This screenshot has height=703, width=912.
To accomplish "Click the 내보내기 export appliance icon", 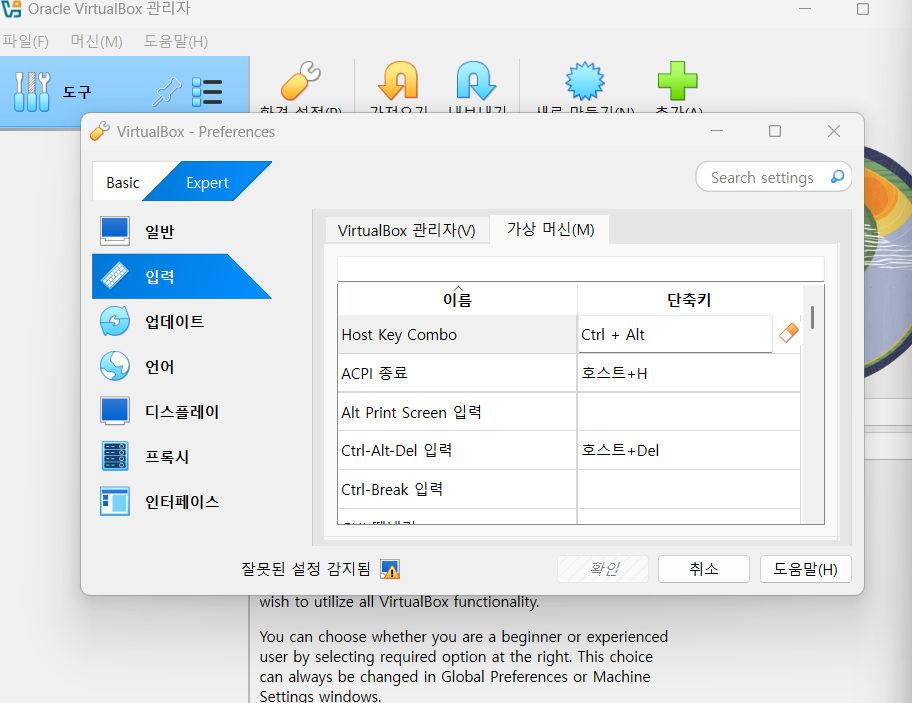I will [x=476, y=81].
